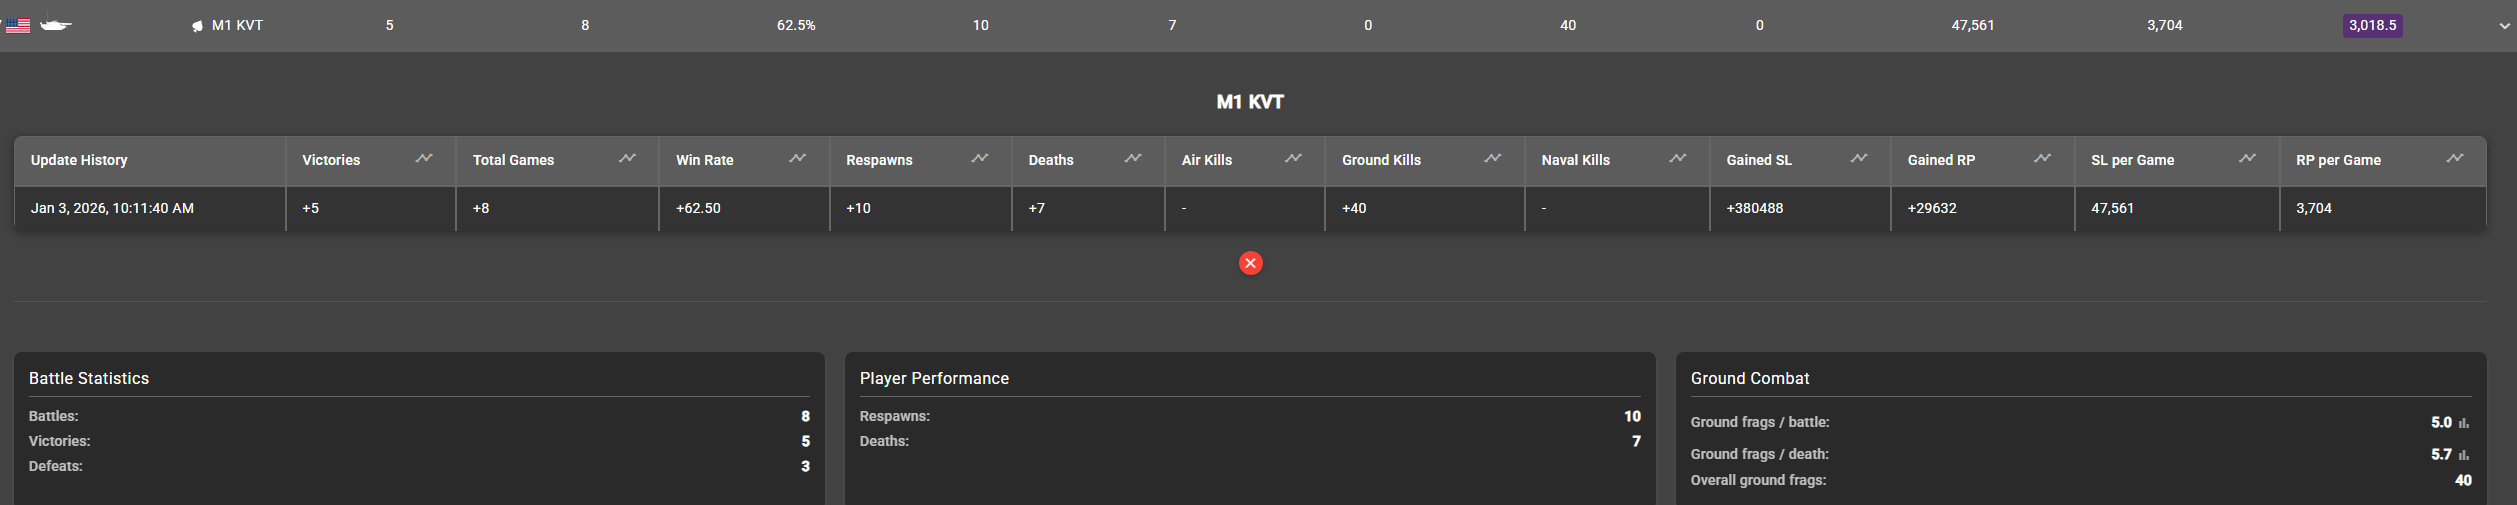Click bar chart icon beside Ground frags / battle

click(2464, 424)
